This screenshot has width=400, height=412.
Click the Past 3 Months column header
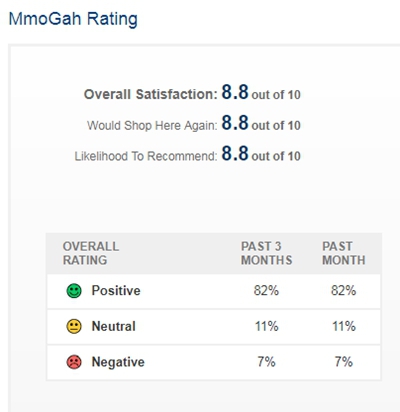(x=267, y=253)
